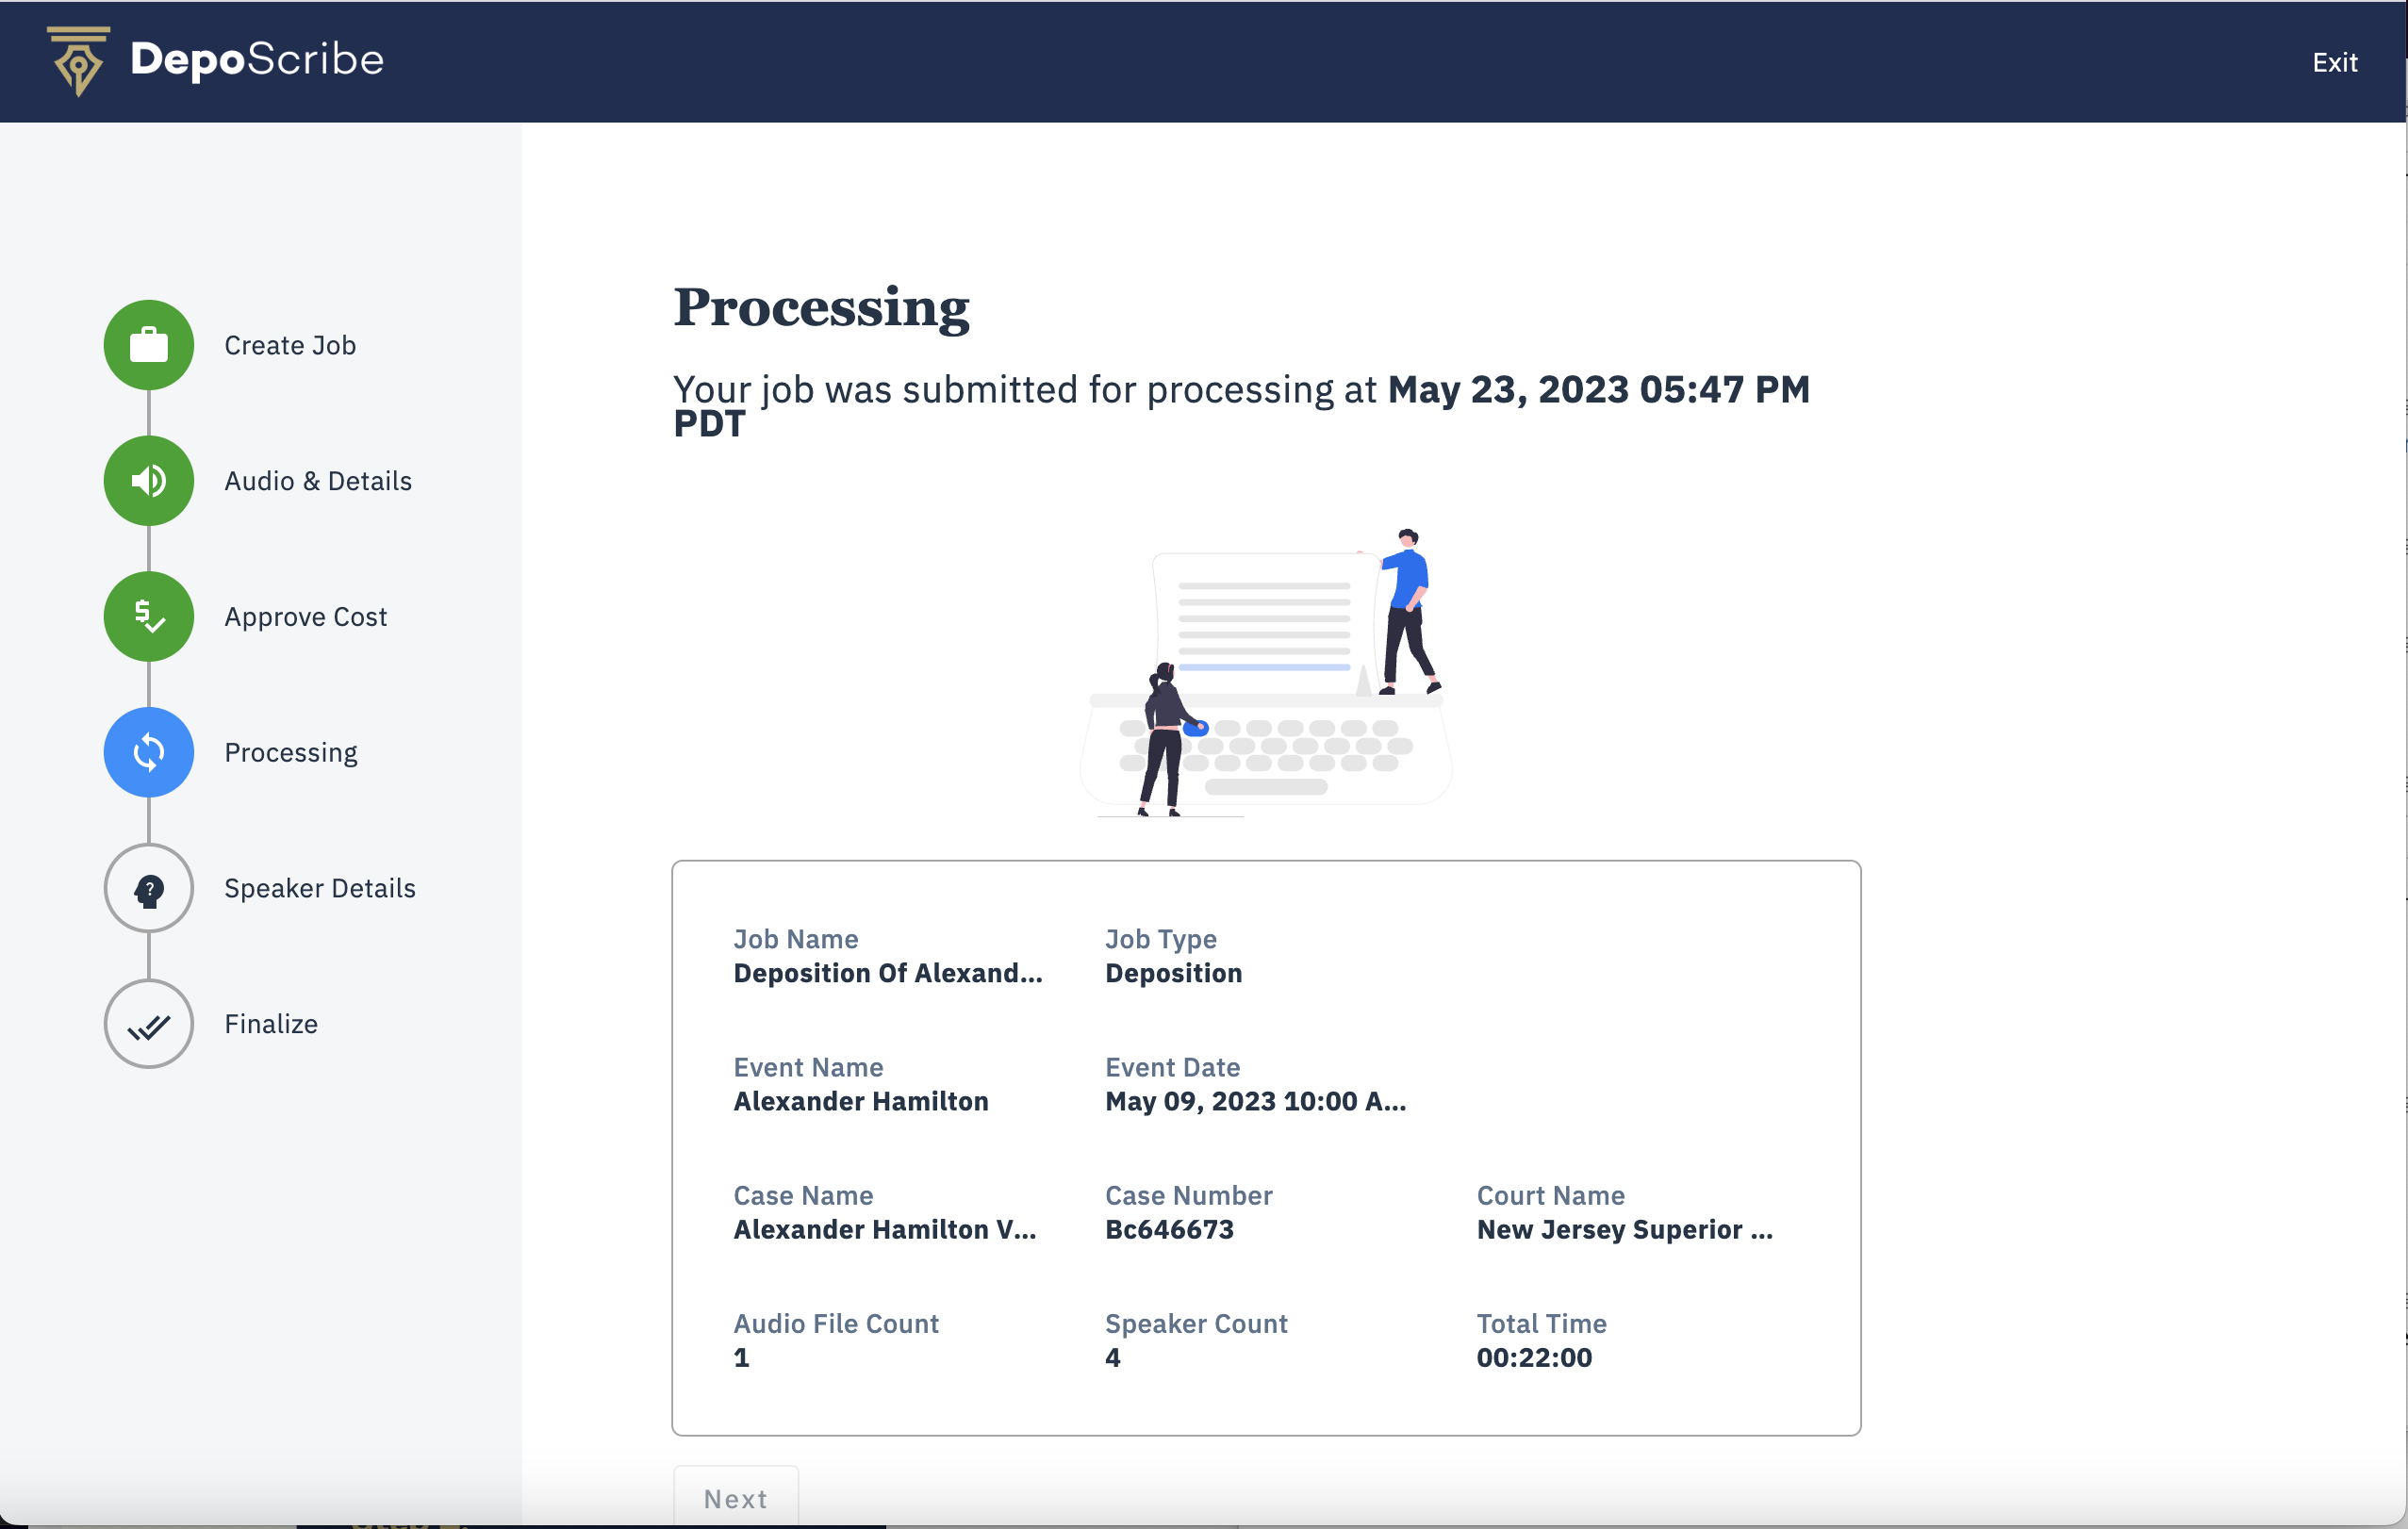Select the Speaker Details step label
This screenshot has width=2408, height=1529.
pos(320,888)
